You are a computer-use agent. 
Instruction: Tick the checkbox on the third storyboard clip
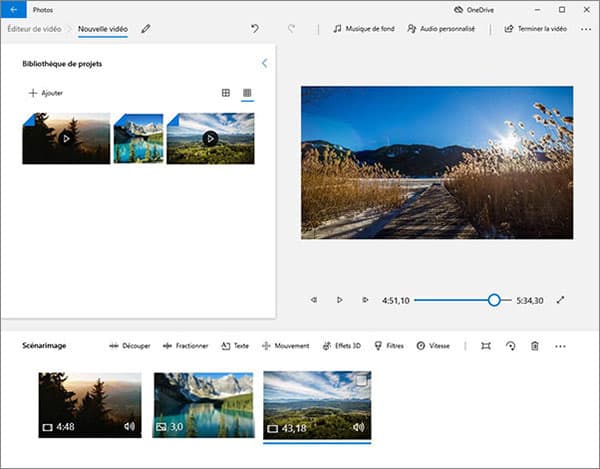361,381
